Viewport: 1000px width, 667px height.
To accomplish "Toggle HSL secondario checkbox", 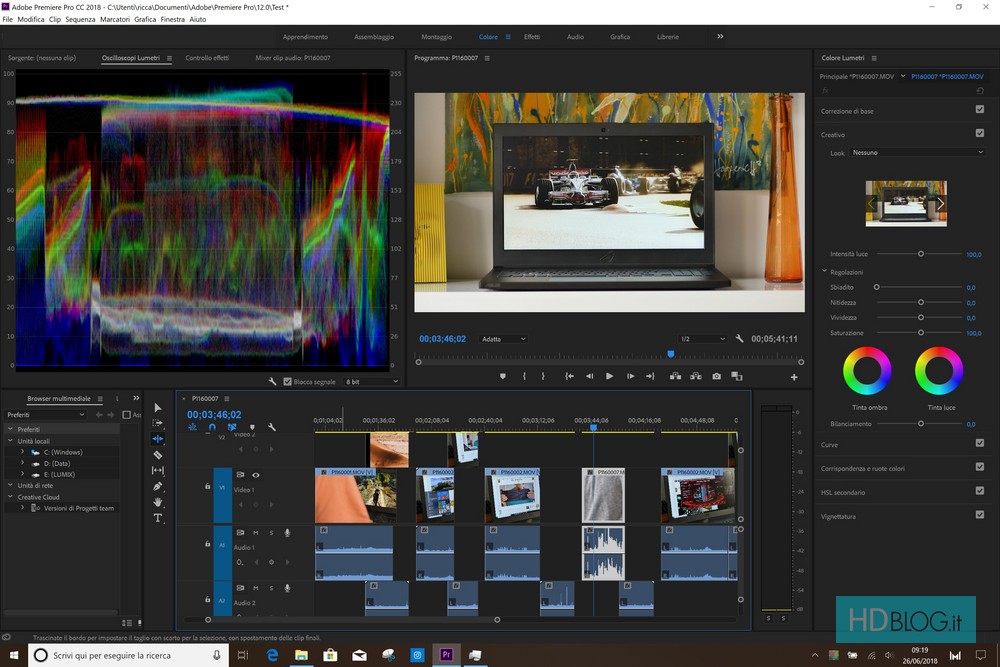I will coord(980,490).
